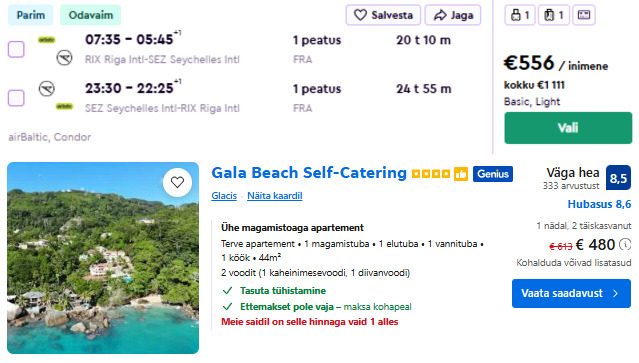
Task: Click the Condor logo on outbound flight
Action: pyautogui.click(x=64, y=57)
